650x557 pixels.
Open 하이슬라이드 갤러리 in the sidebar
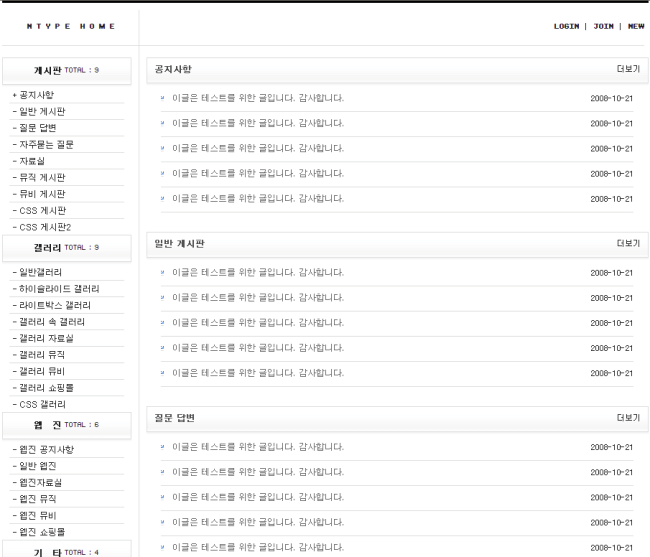tap(59, 289)
